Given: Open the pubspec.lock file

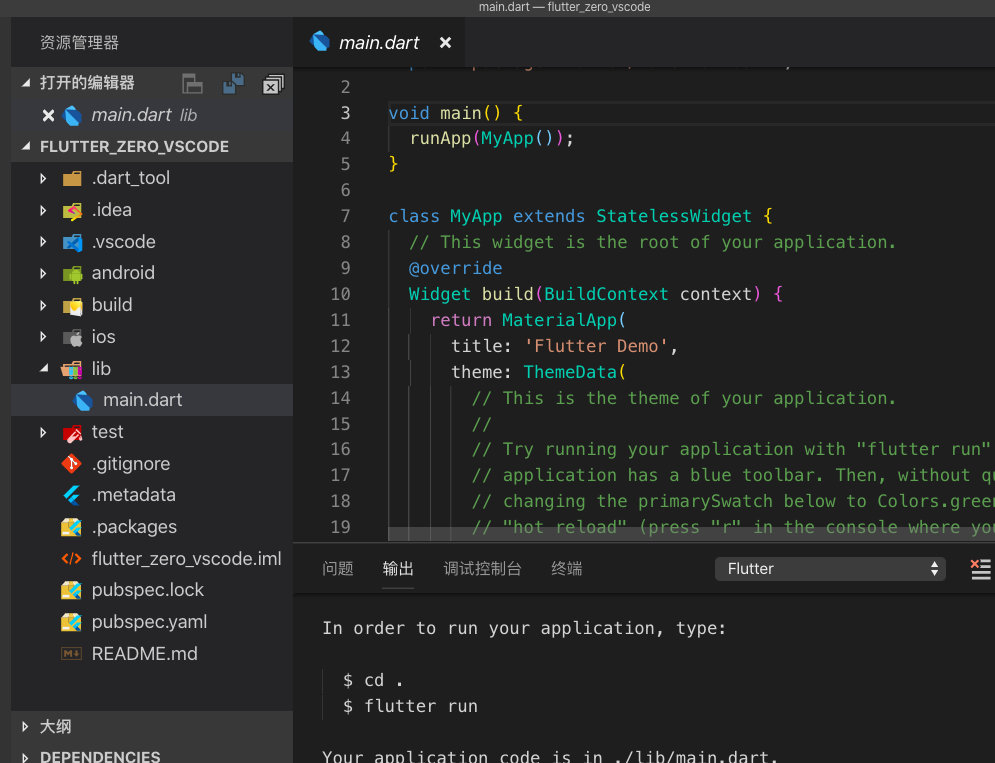Looking at the screenshot, I should 152,590.
